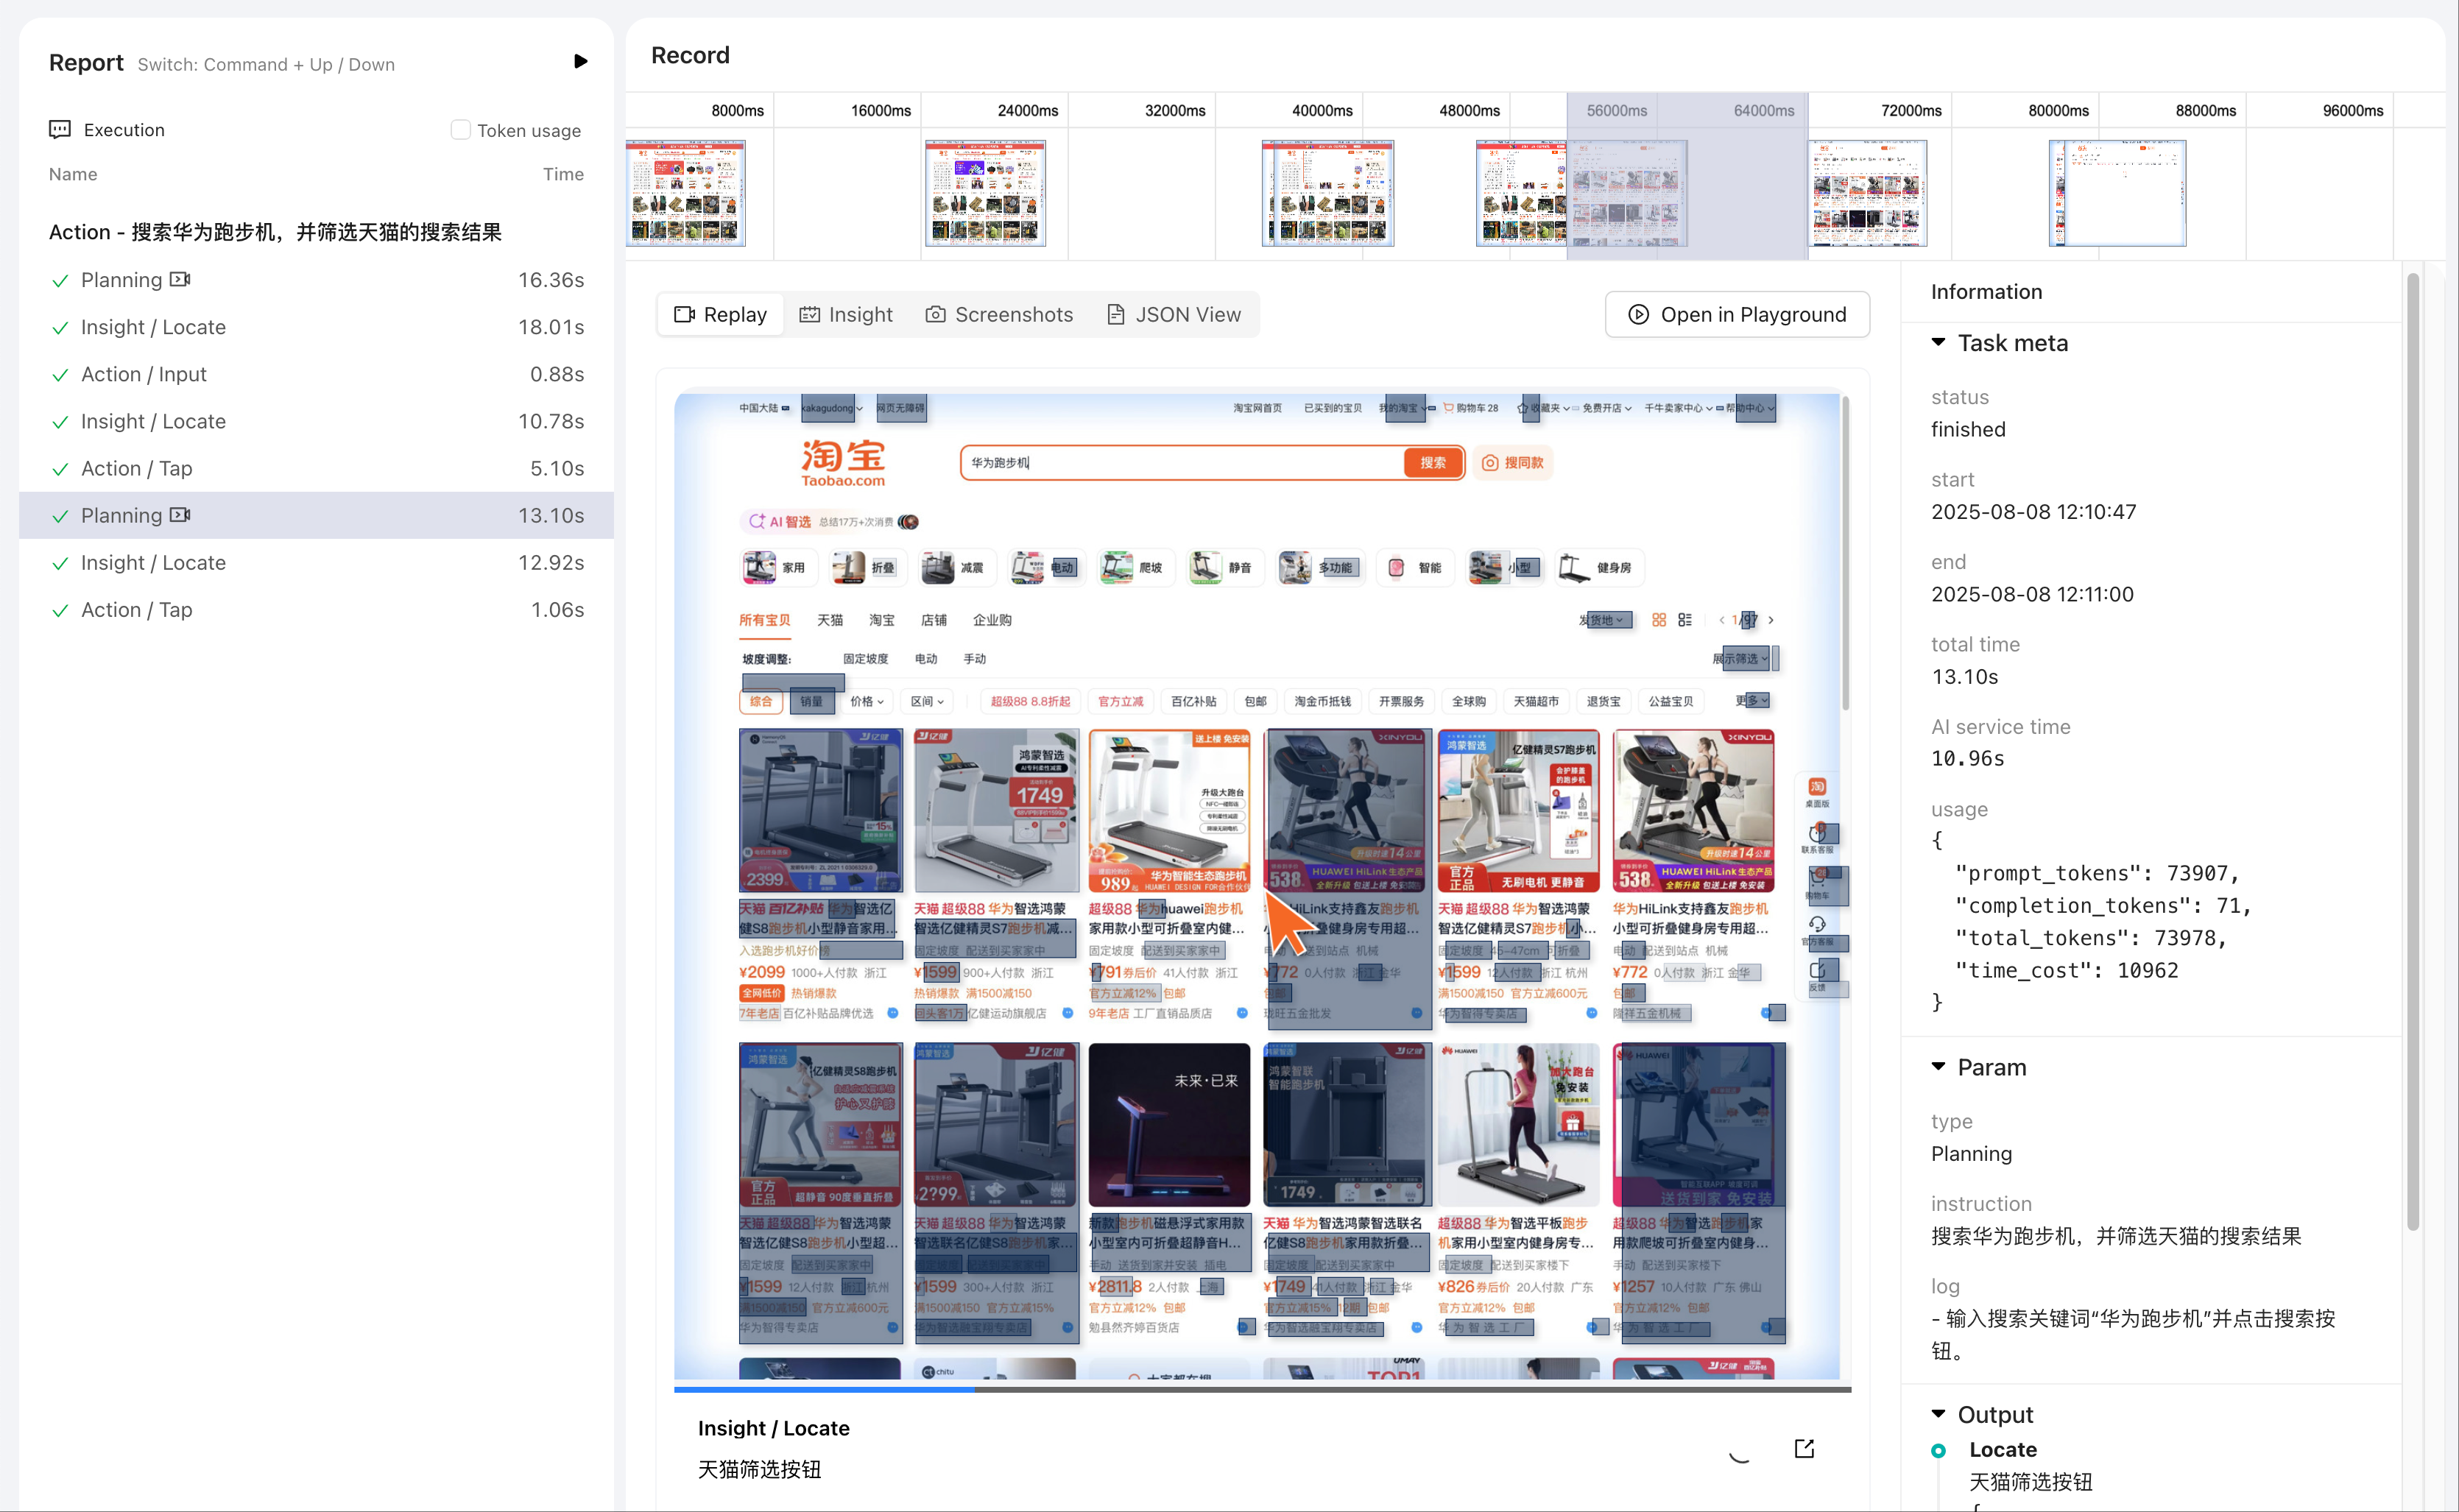Click video icon beside Planning 13.10s
Image resolution: width=2459 pixels, height=1512 pixels.
tap(180, 515)
